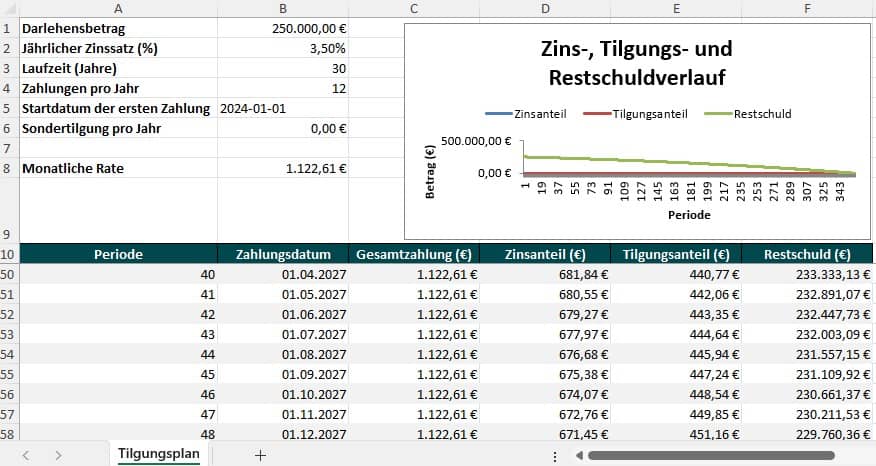Click the three-dot sheet bar handle
The width and height of the screenshot is (876, 466).
pyautogui.click(x=554, y=457)
